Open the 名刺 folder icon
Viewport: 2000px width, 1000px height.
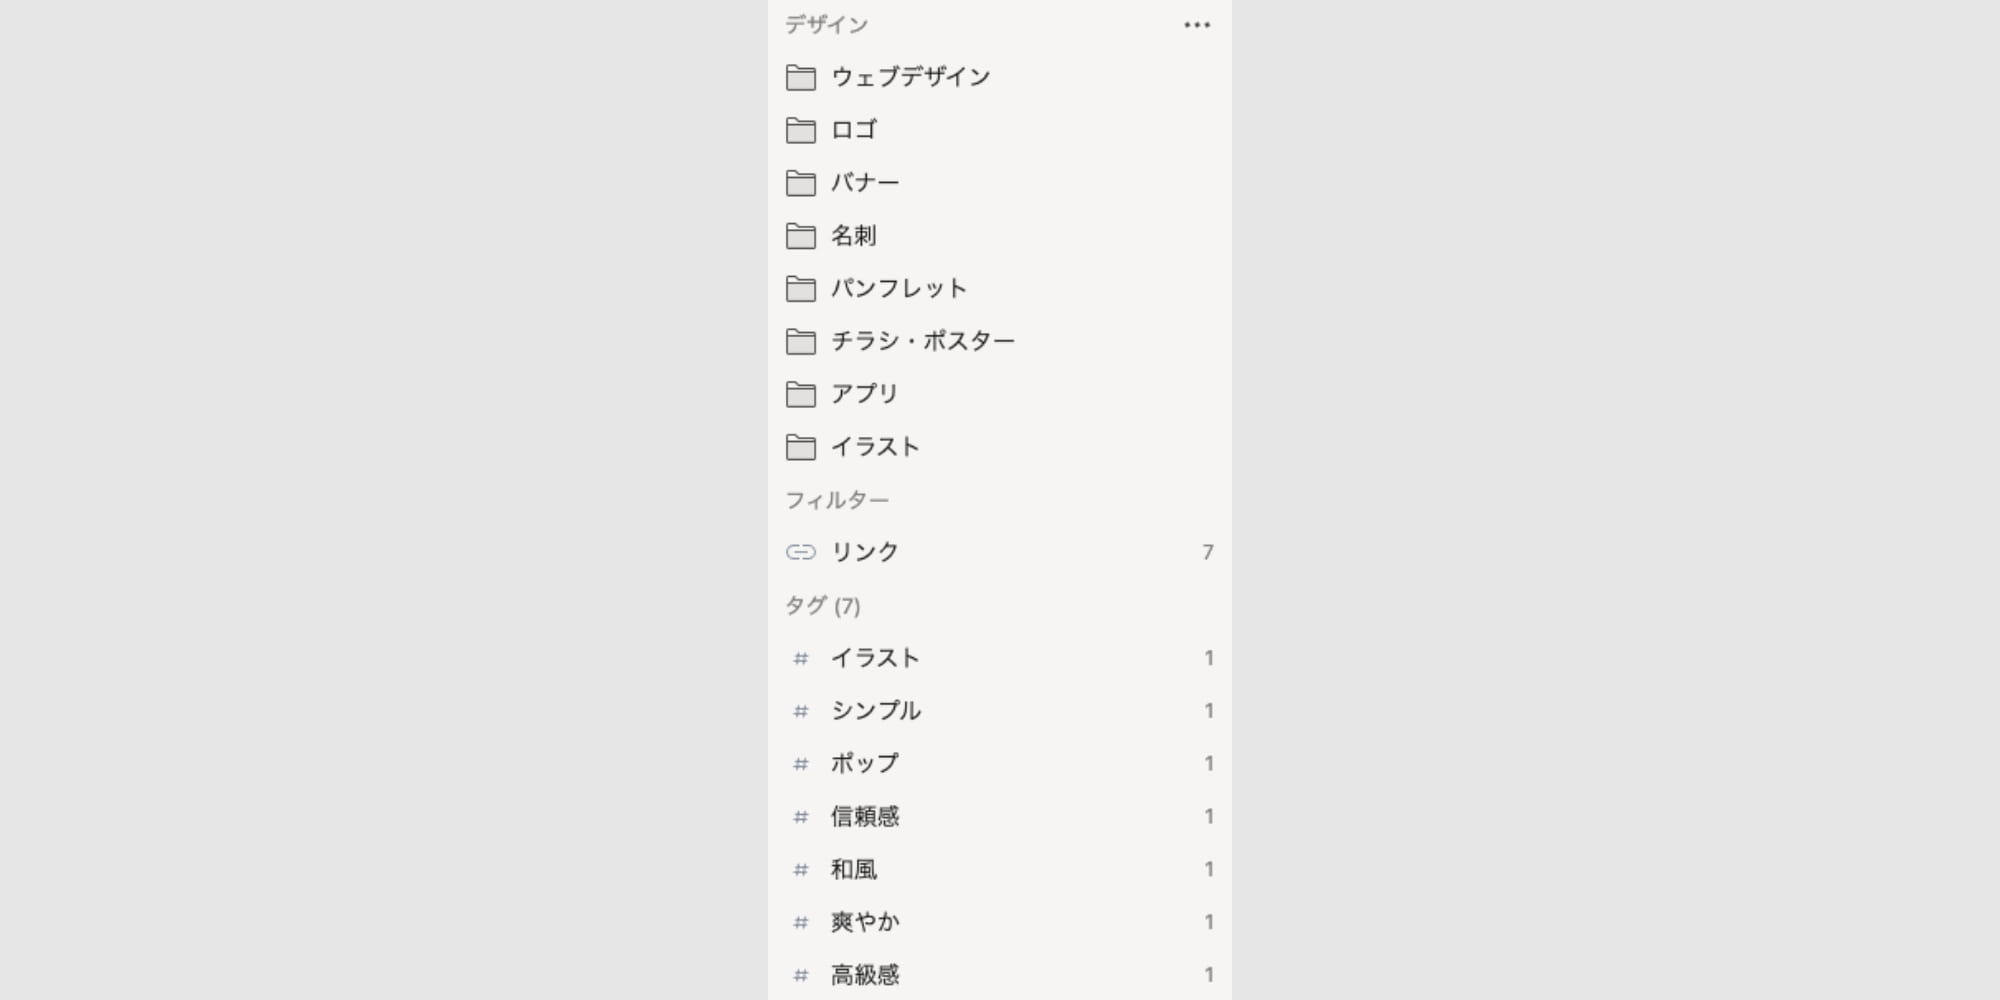click(800, 236)
